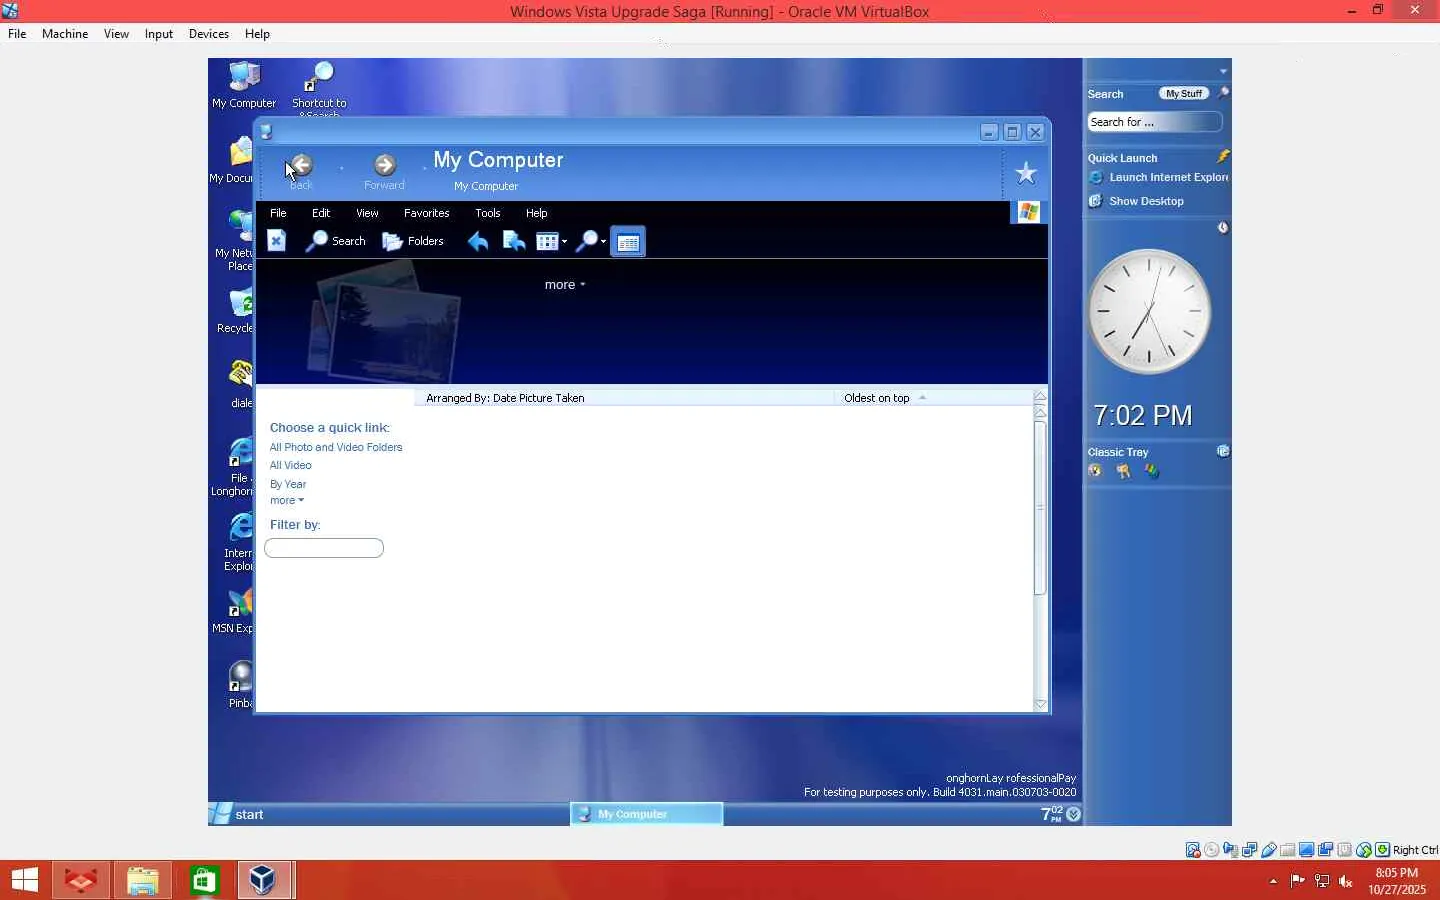Open the File menu in My Computer

pos(278,213)
